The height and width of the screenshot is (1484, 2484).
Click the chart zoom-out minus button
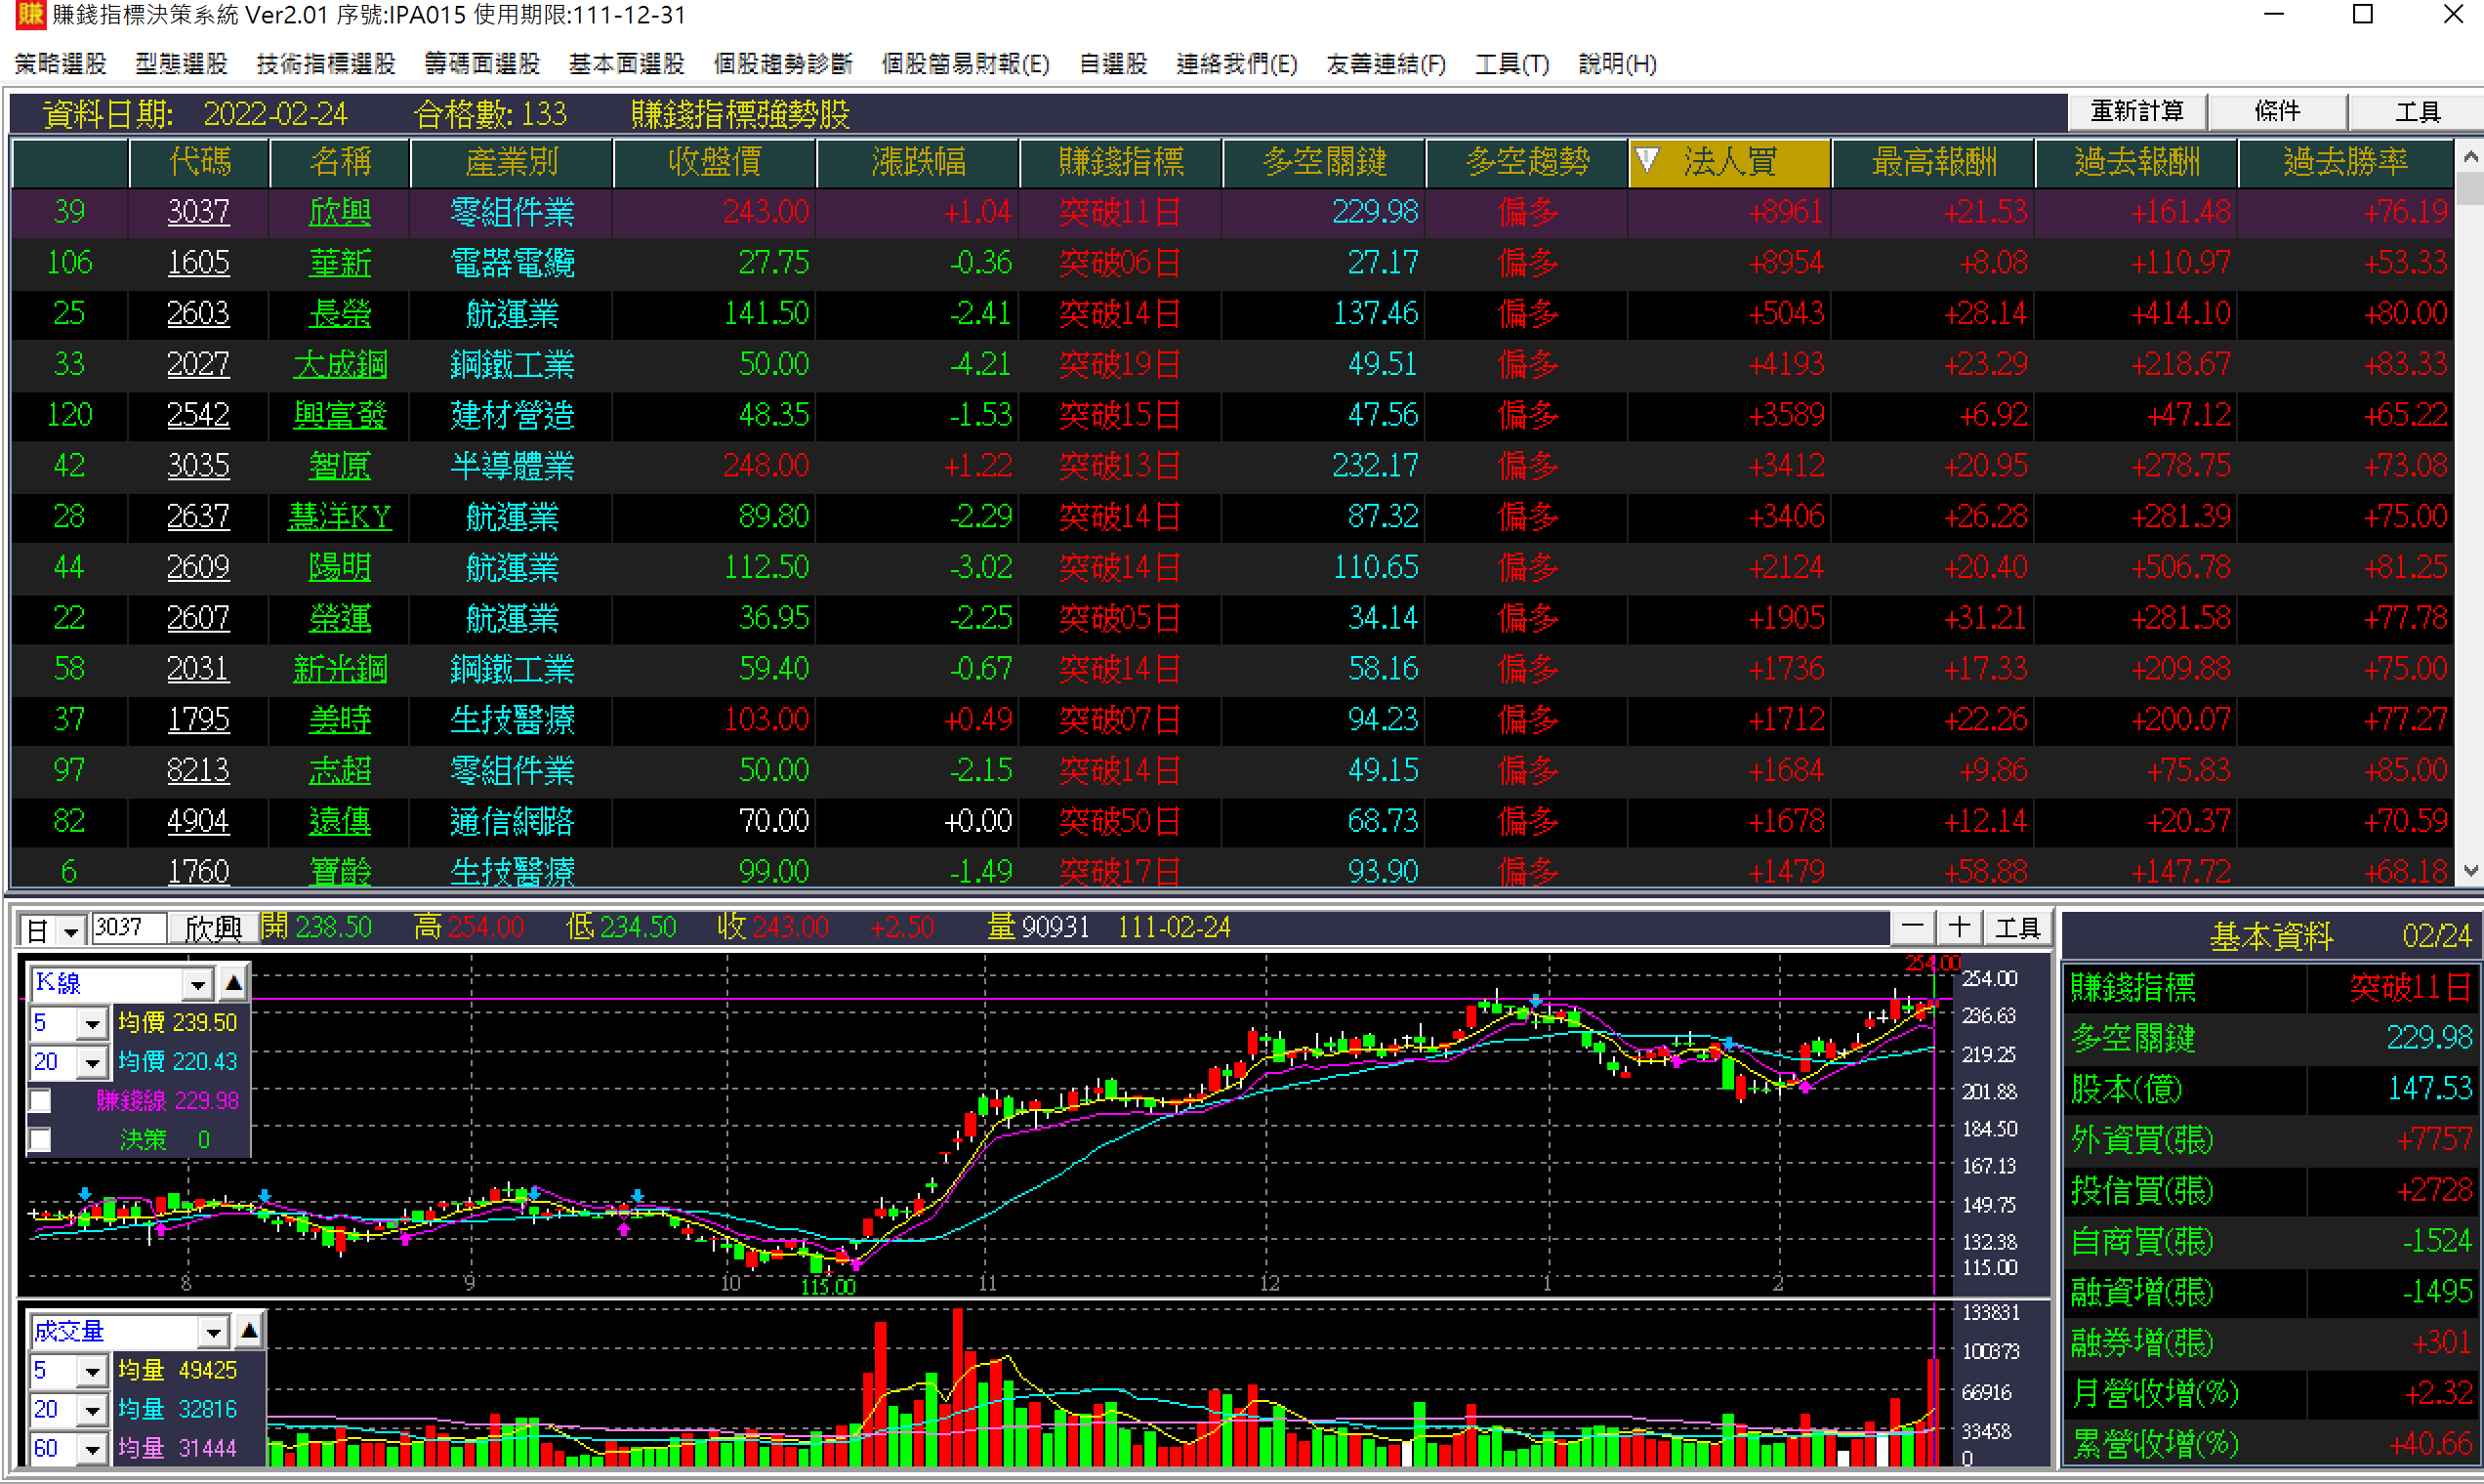pos(1912,928)
